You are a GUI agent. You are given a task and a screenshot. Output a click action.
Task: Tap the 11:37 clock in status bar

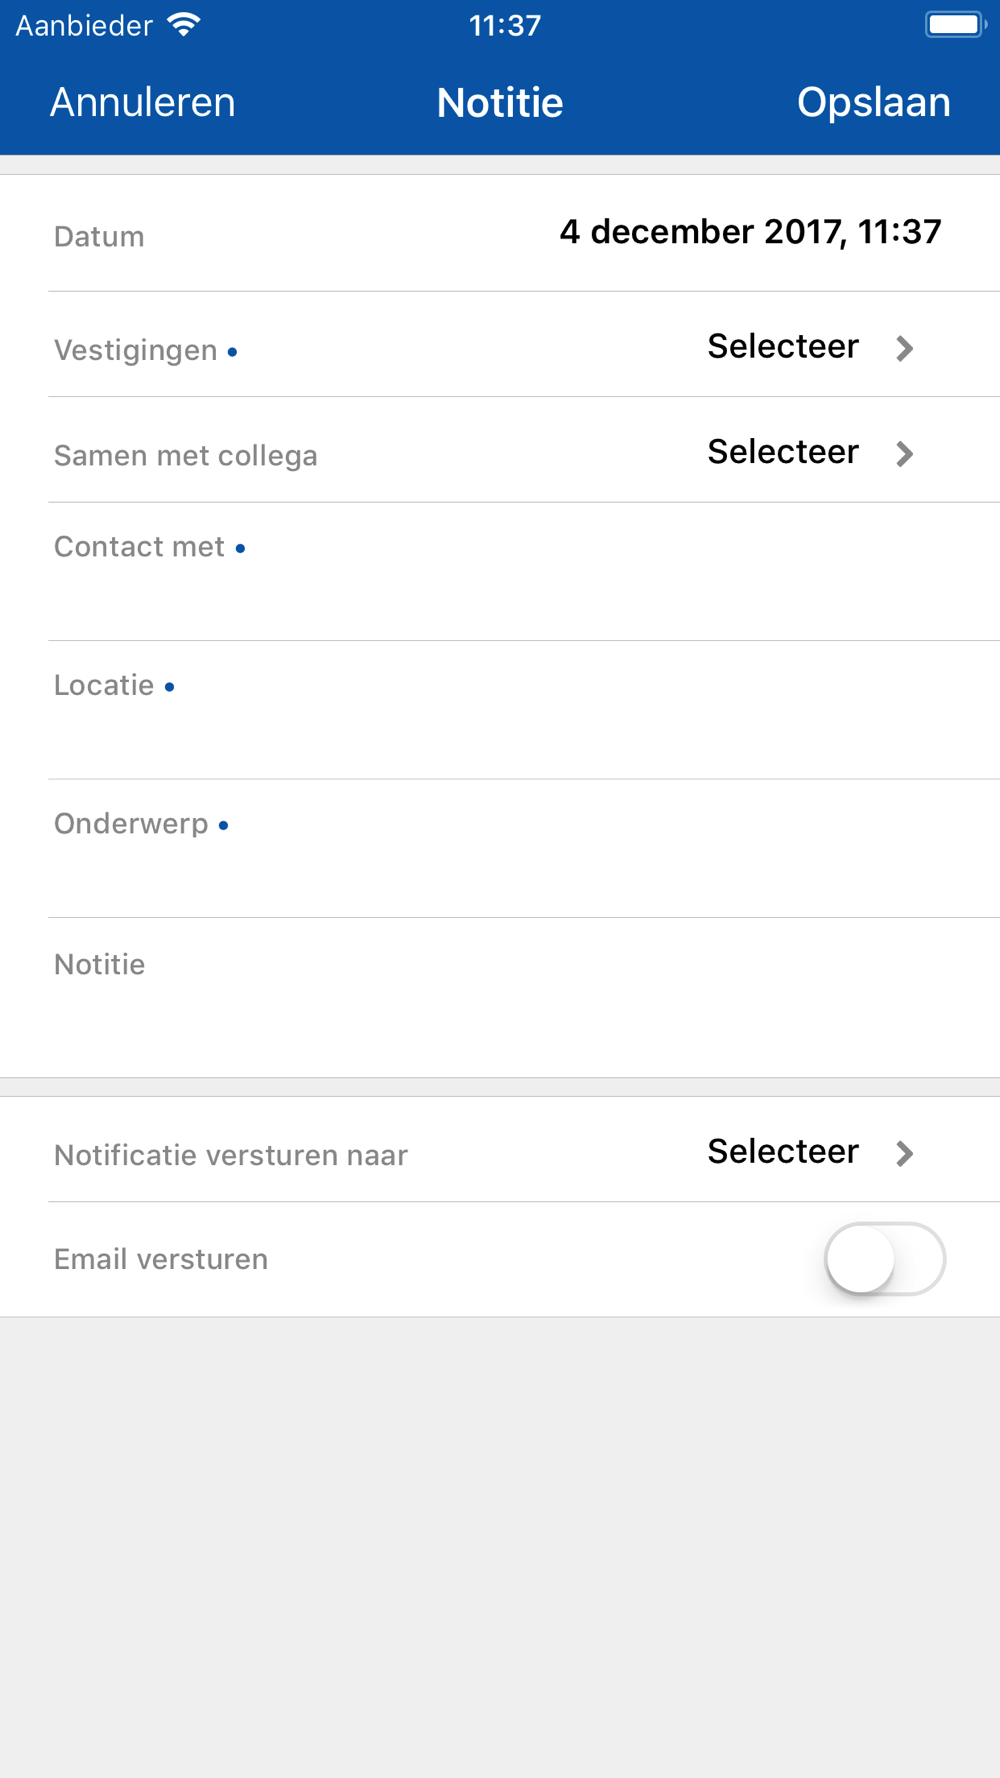[x=505, y=25]
